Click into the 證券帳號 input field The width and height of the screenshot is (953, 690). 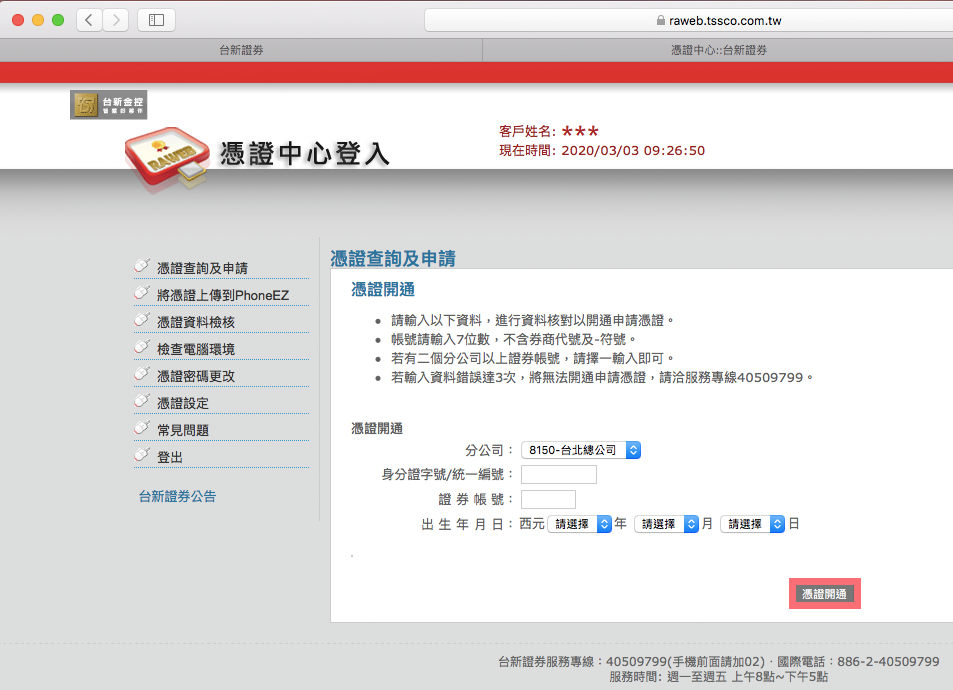(548, 499)
